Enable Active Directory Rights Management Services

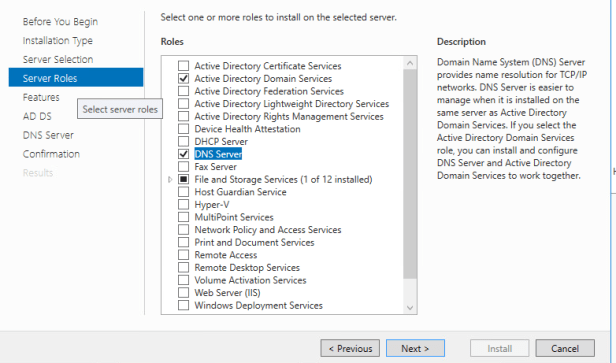click(x=183, y=116)
